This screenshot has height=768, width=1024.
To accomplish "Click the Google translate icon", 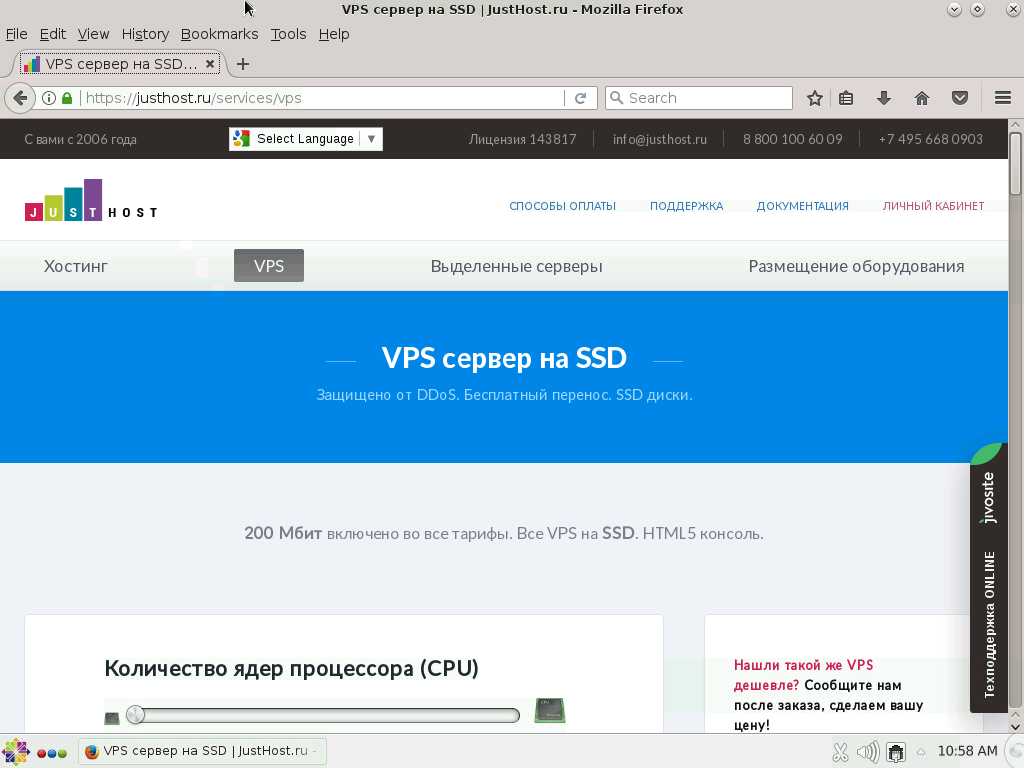I will [x=242, y=138].
